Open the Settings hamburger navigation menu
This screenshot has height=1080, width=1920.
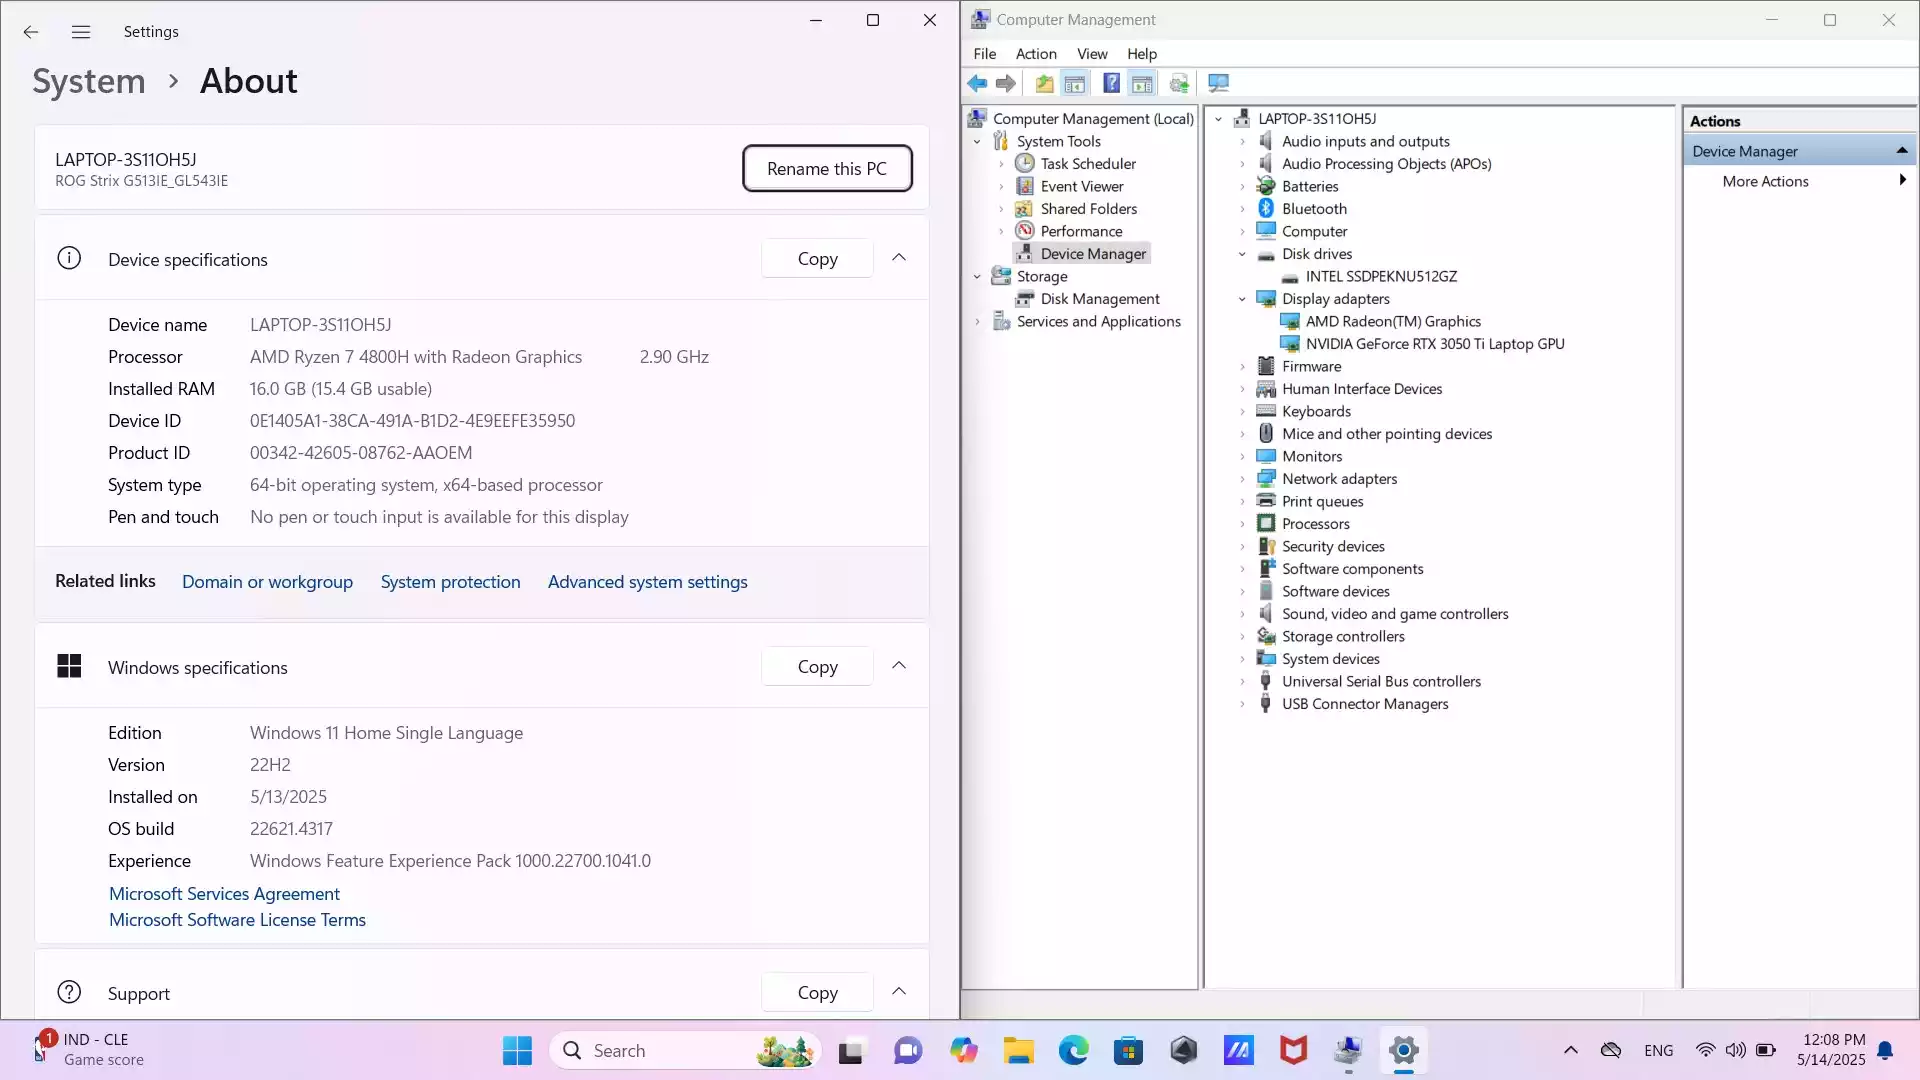pyautogui.click(x=81, y=32)
